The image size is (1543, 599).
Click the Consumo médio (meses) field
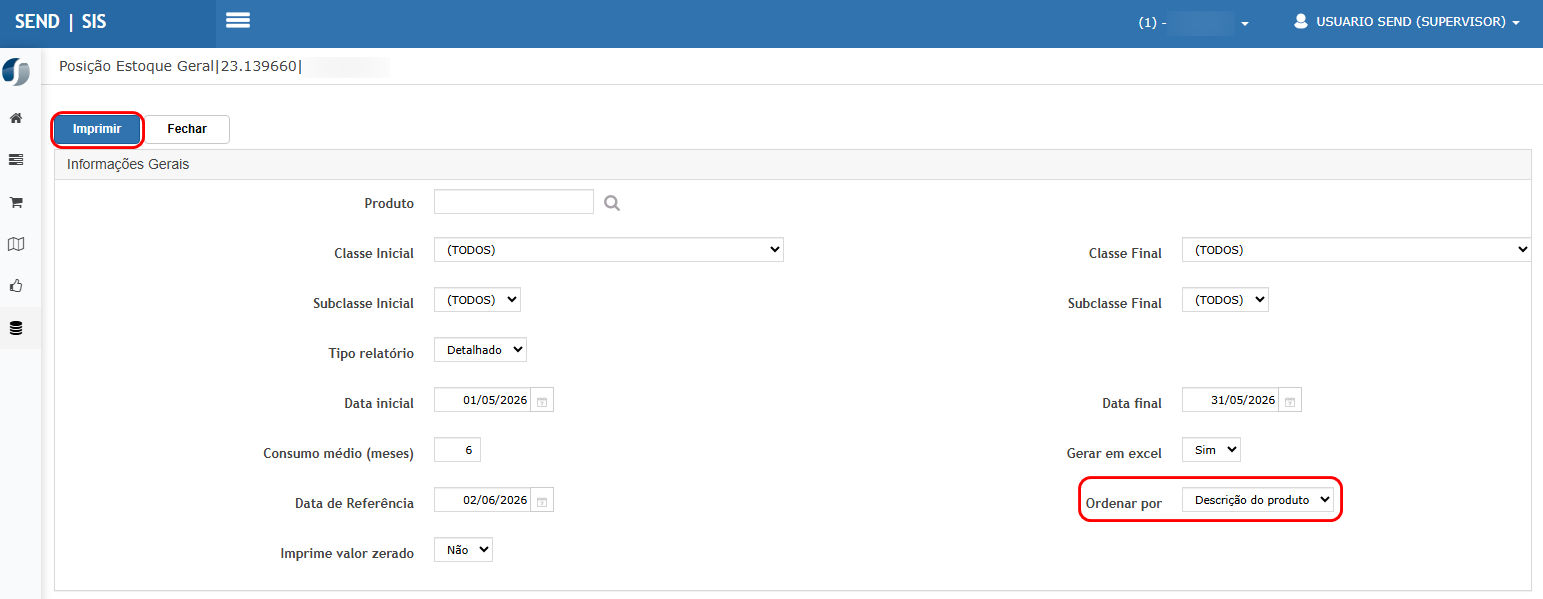[x=457, y=450]
